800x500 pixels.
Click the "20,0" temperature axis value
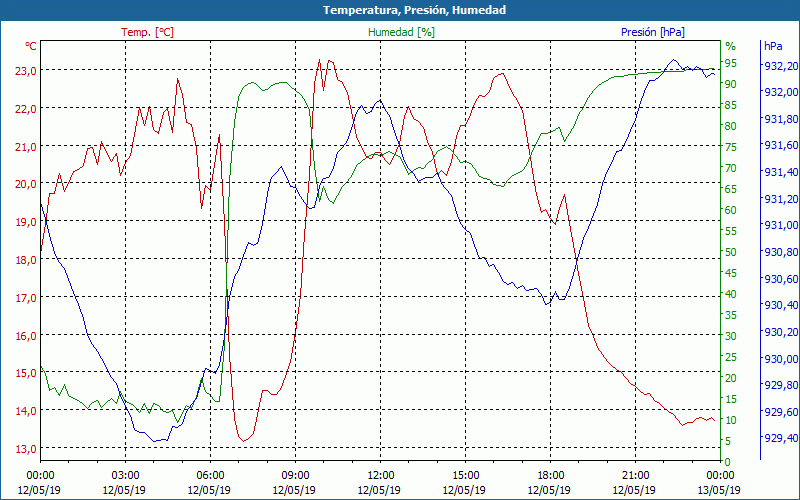pyautogui.click(x=26, y=184)
